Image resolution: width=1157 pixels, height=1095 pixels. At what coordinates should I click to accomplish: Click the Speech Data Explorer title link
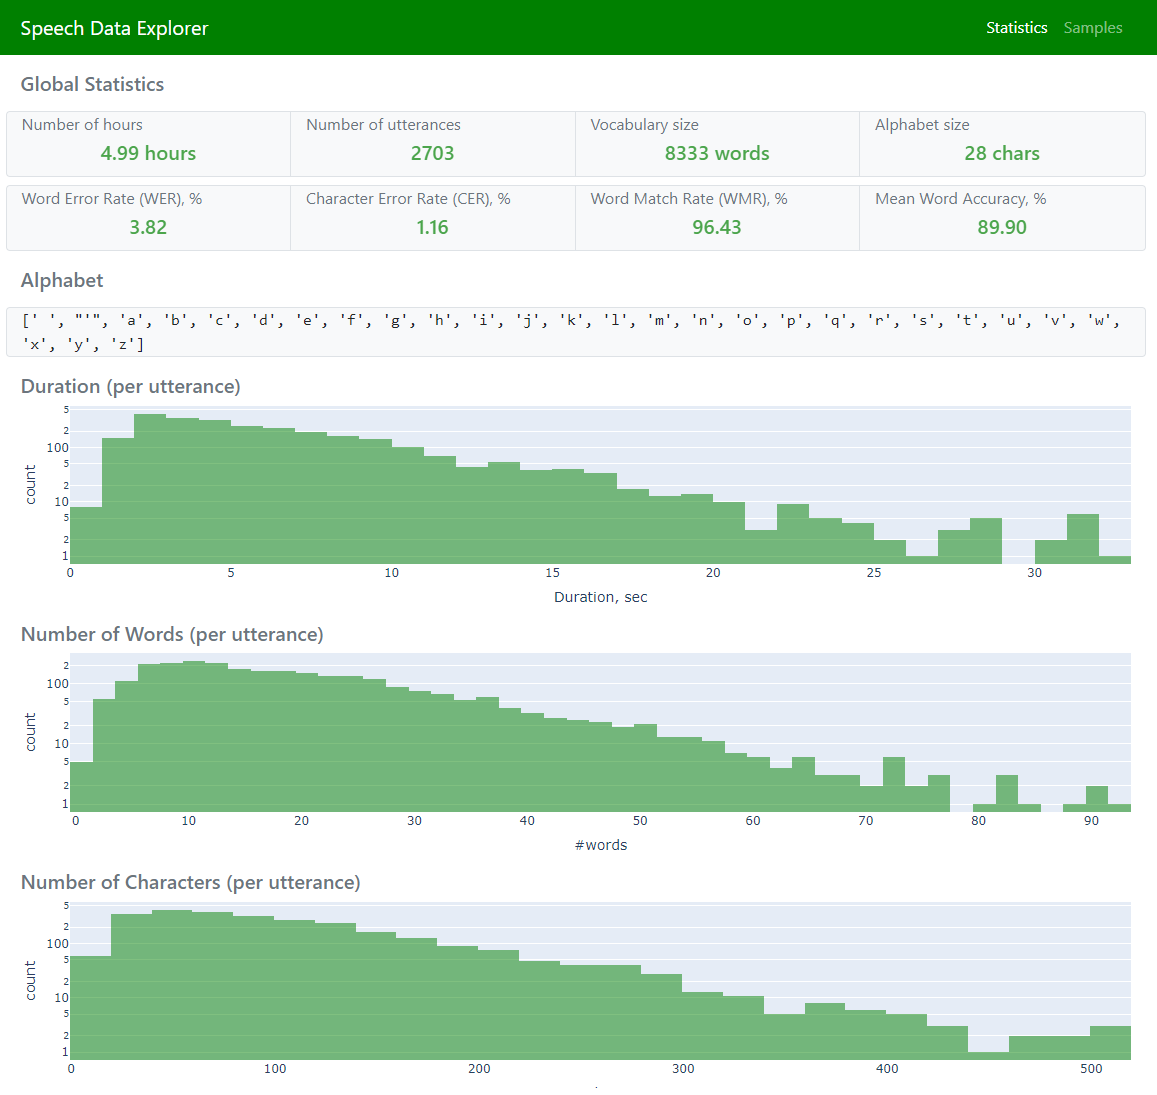[x=114, y=28]
